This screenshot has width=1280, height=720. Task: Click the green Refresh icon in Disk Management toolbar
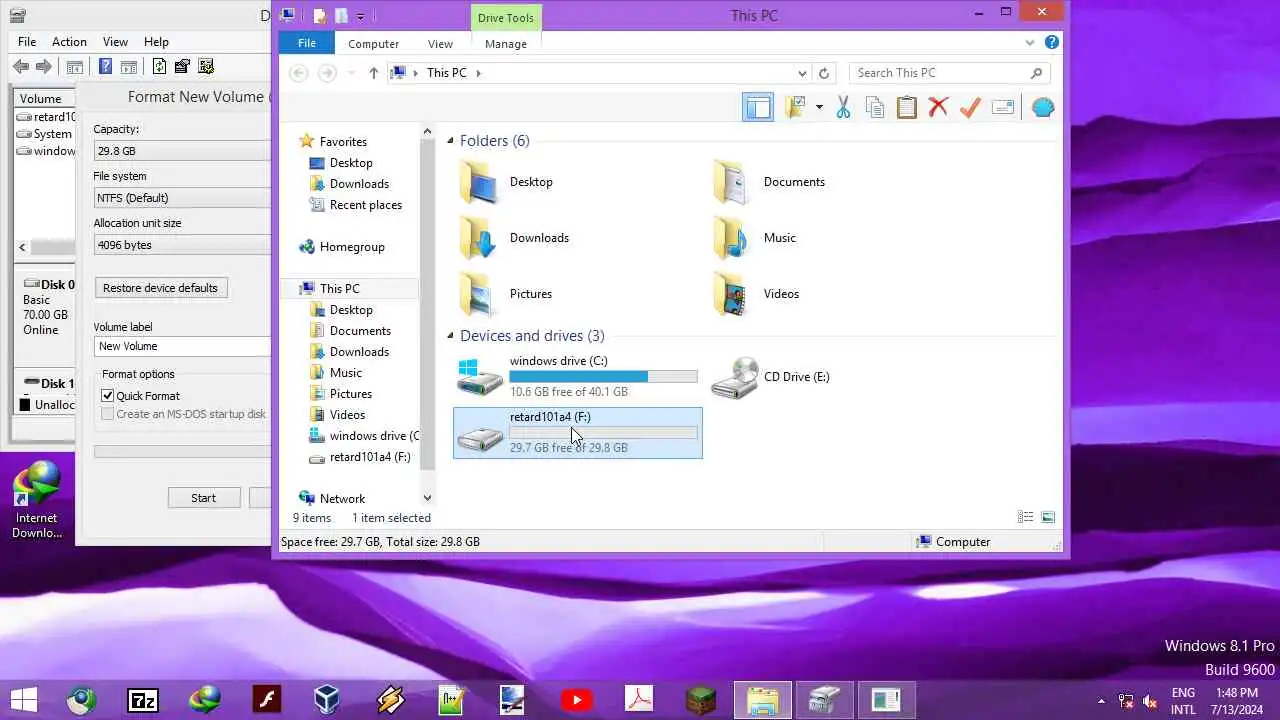click(159, 67)
